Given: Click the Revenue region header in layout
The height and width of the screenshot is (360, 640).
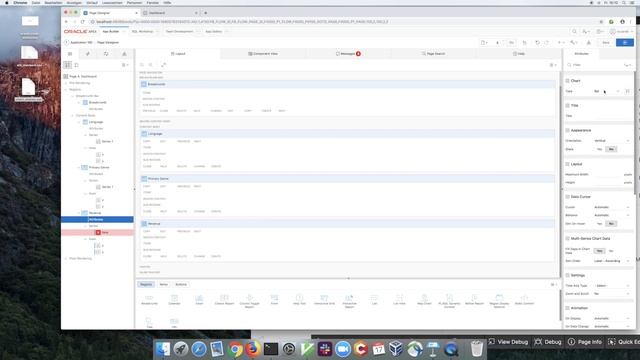Looking at the screenshot, I should [x=347, y=224].
